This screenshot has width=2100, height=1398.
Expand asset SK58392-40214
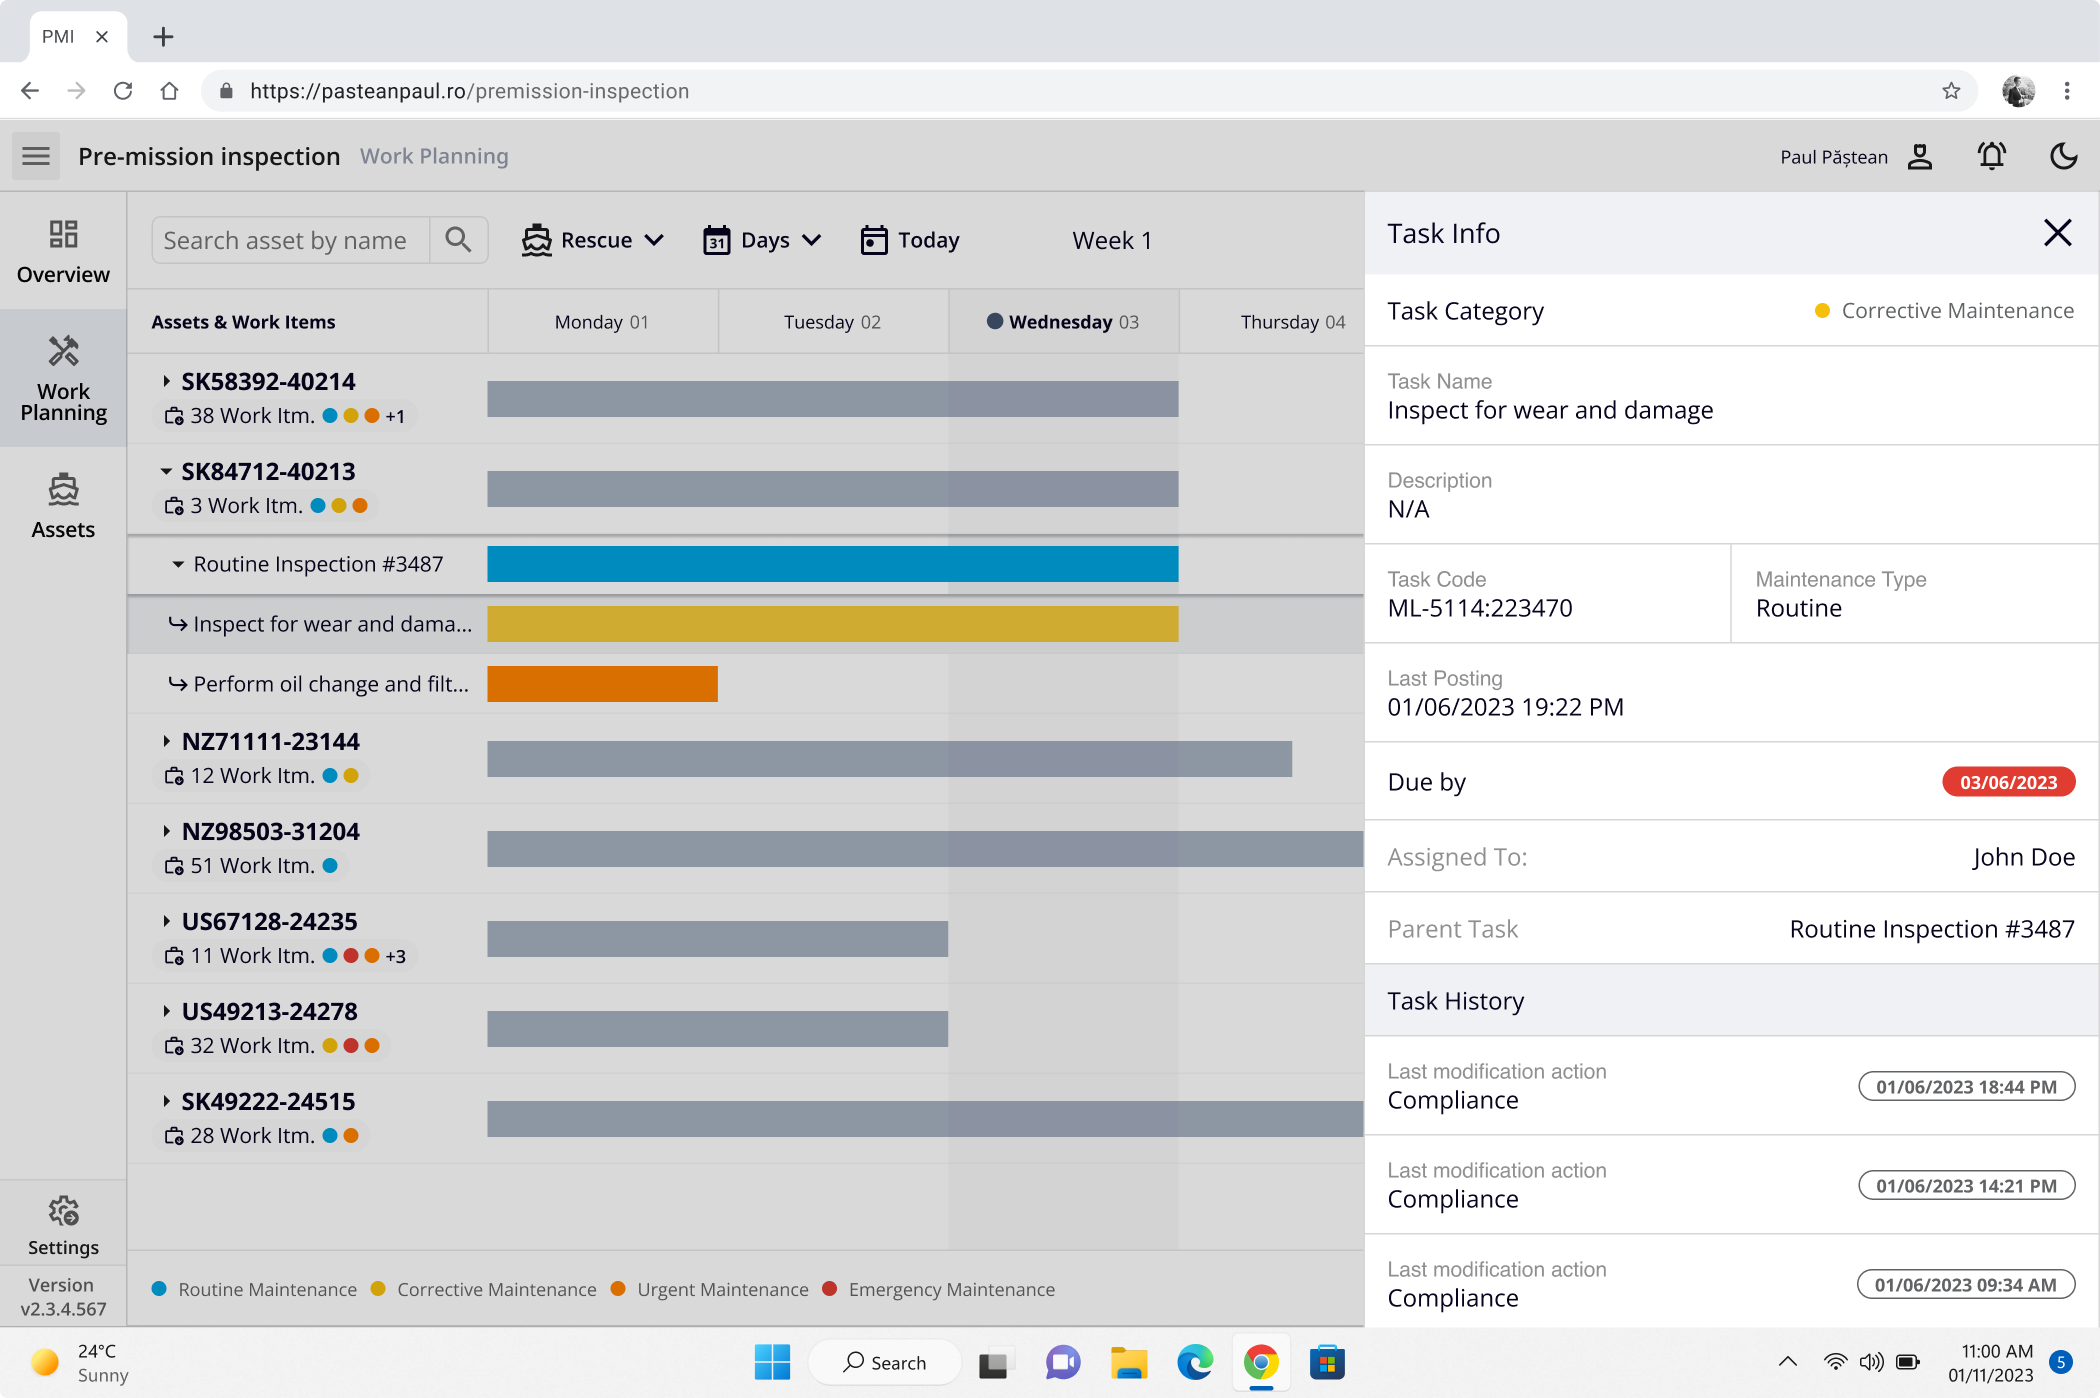click(166, 381)
